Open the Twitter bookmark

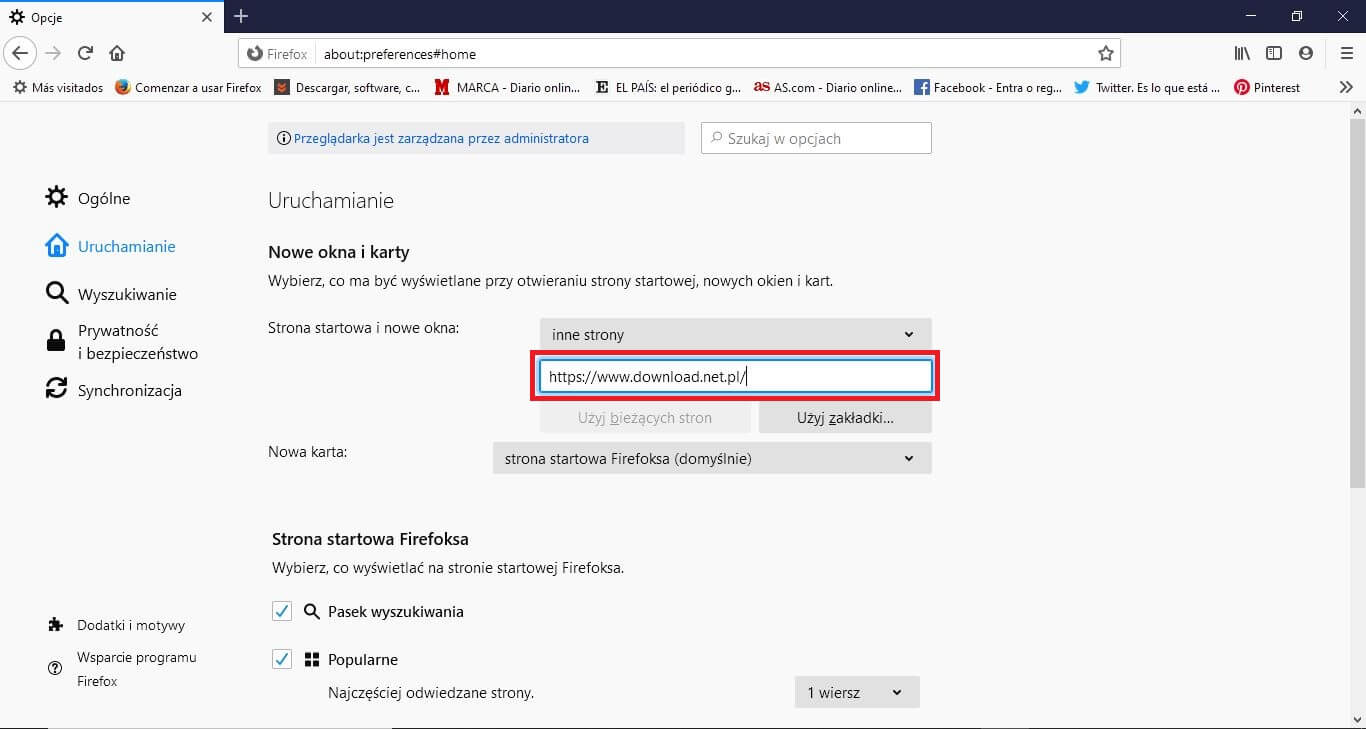[x=1147, y=88]
